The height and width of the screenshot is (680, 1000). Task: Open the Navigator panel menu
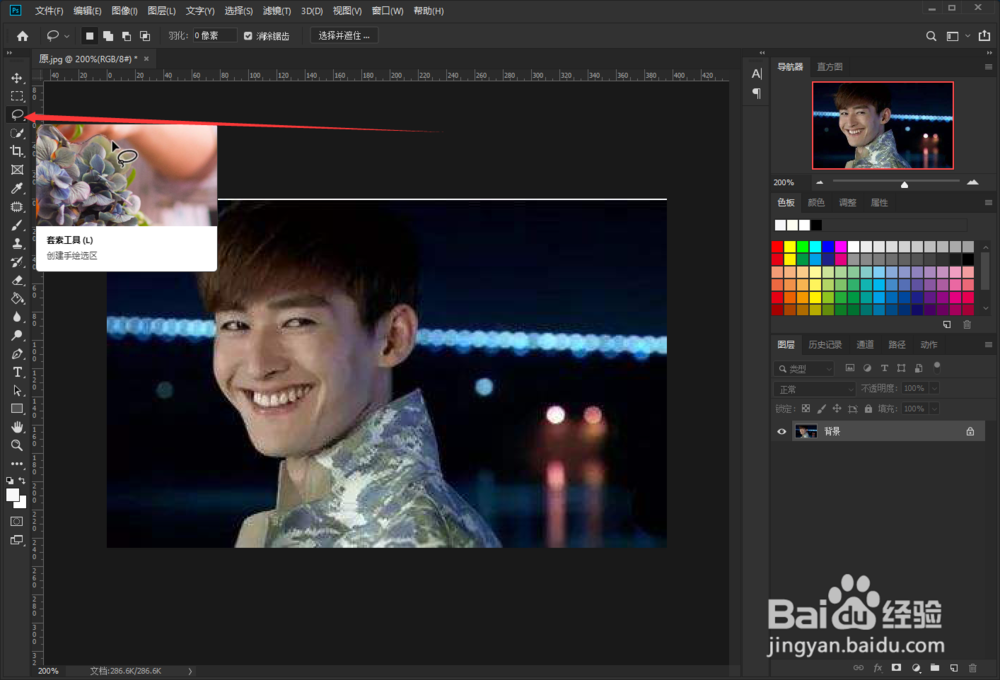(989, 67)
